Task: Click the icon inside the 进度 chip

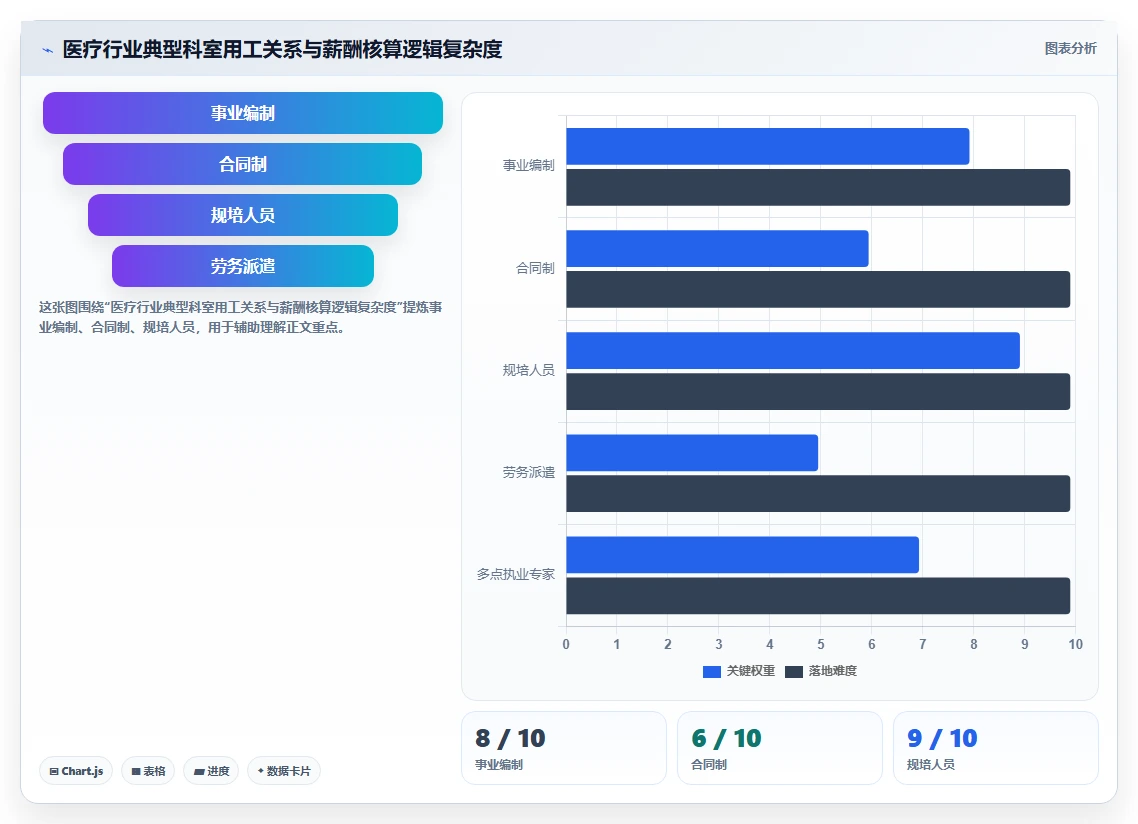Action: coord(199,772)
